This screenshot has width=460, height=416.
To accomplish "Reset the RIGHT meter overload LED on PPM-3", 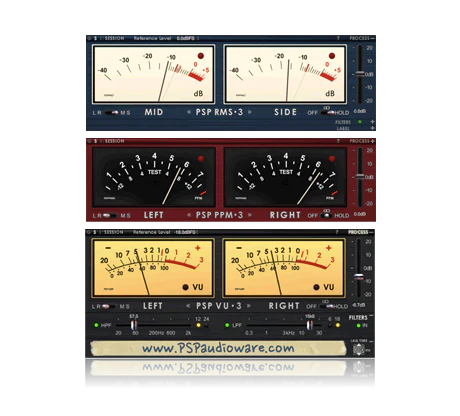I will (x=332, y=159).
